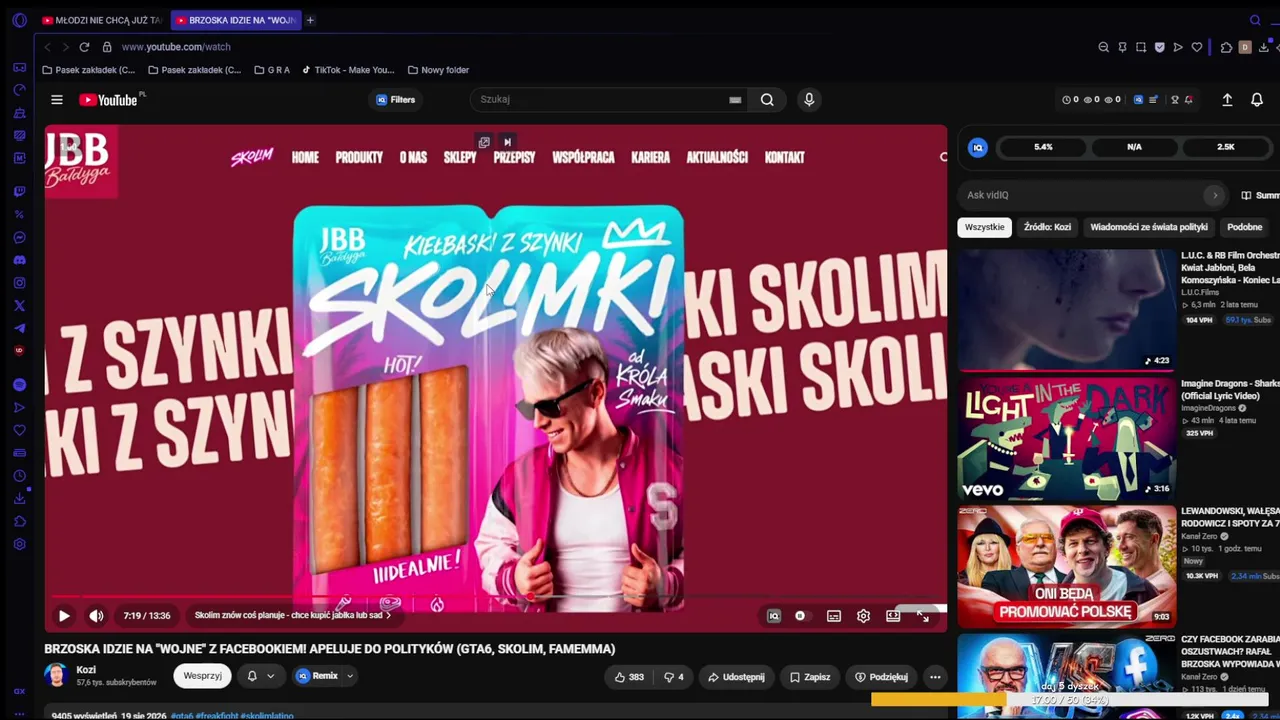Open a new browser tab
Image resolution: width=1280 pixels, height=720 pixels.
pos(310,20)
